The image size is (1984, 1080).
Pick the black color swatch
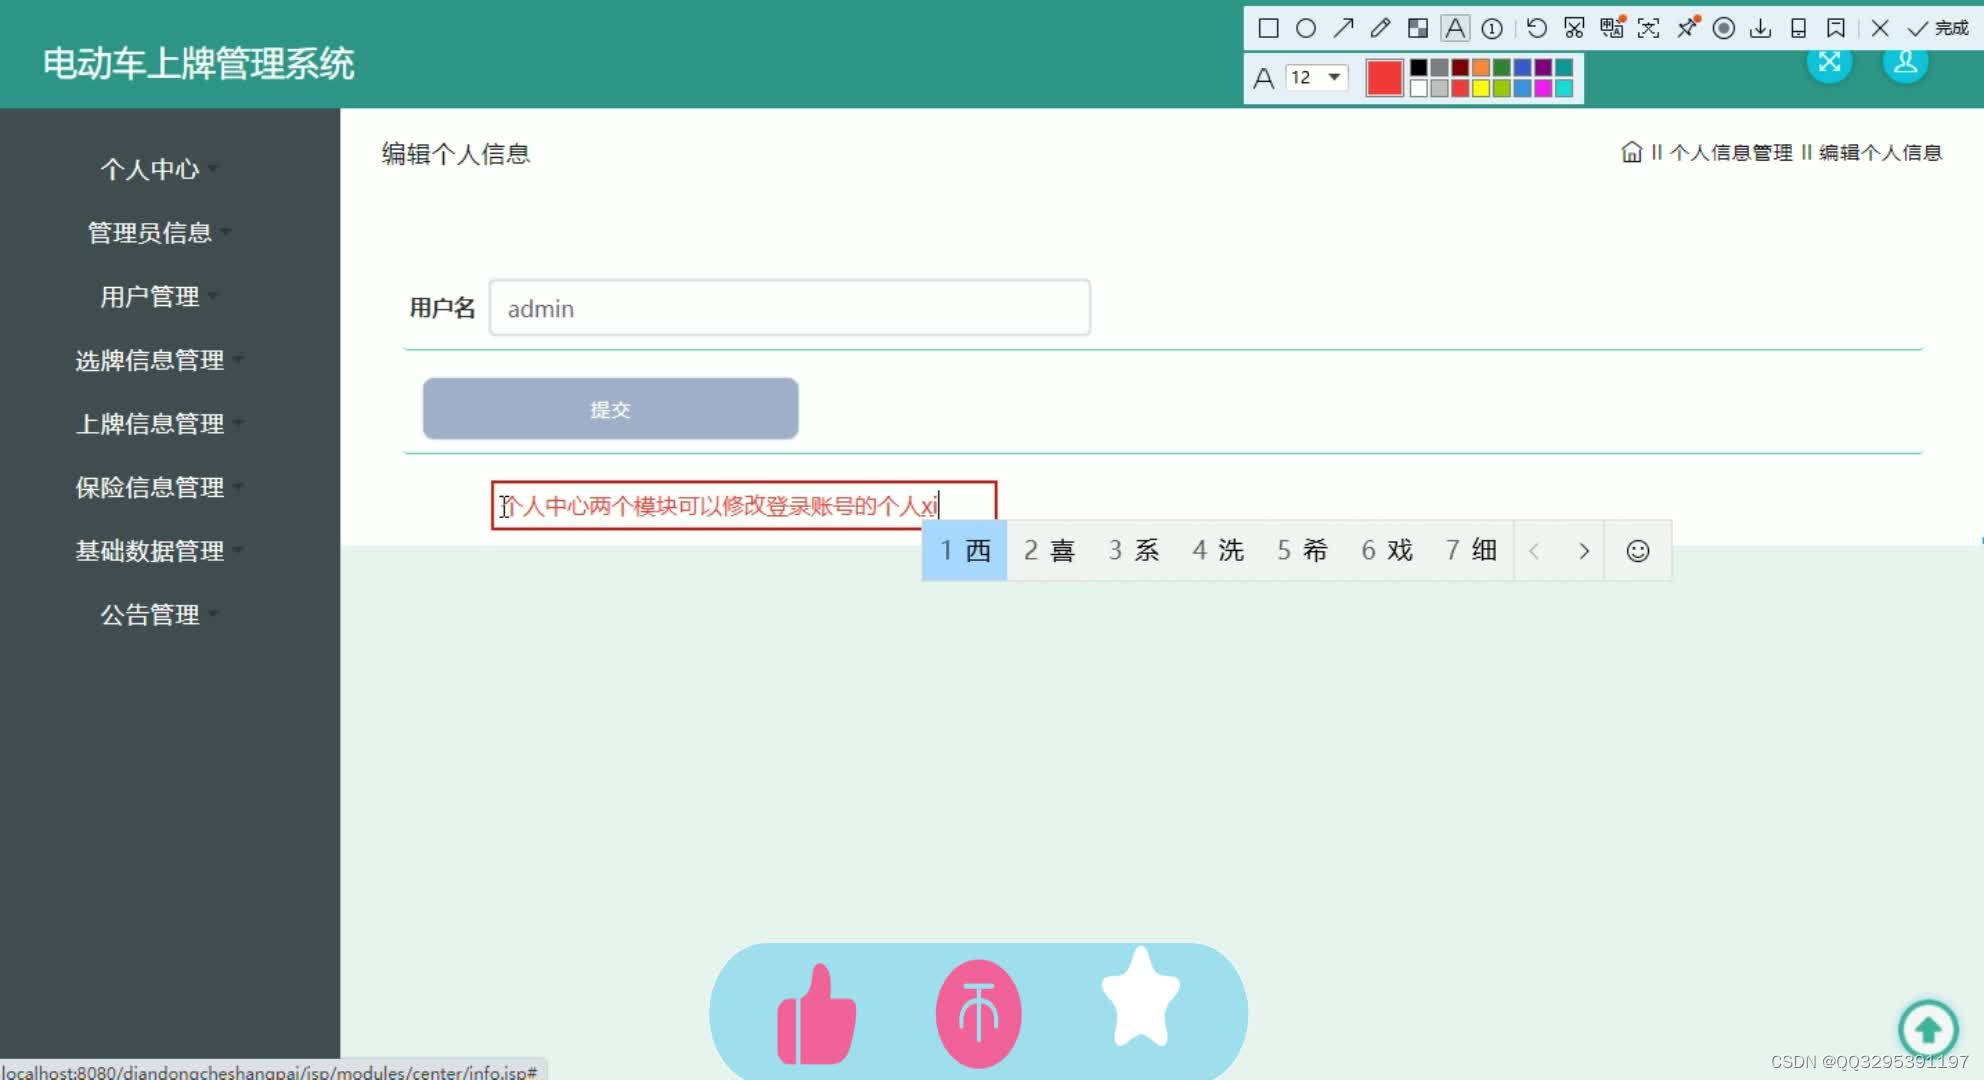(1419, 68)
